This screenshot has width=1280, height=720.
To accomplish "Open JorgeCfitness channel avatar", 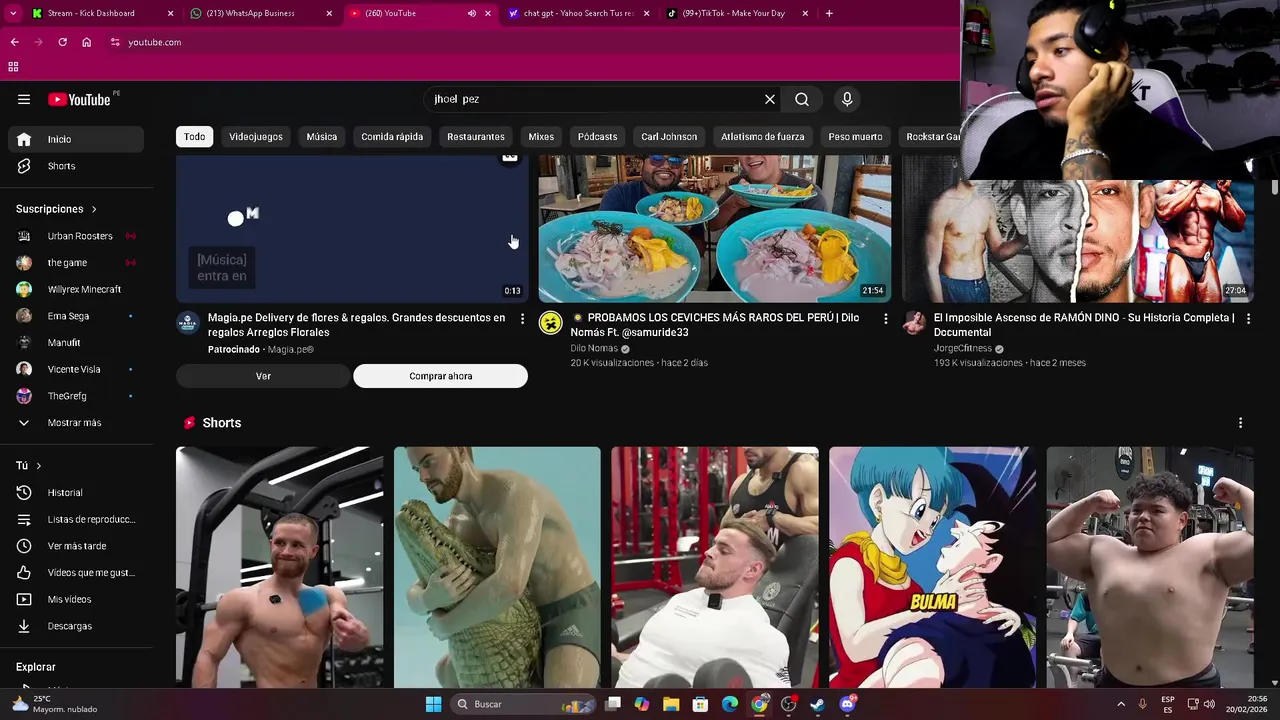I will tap(914, 322).
